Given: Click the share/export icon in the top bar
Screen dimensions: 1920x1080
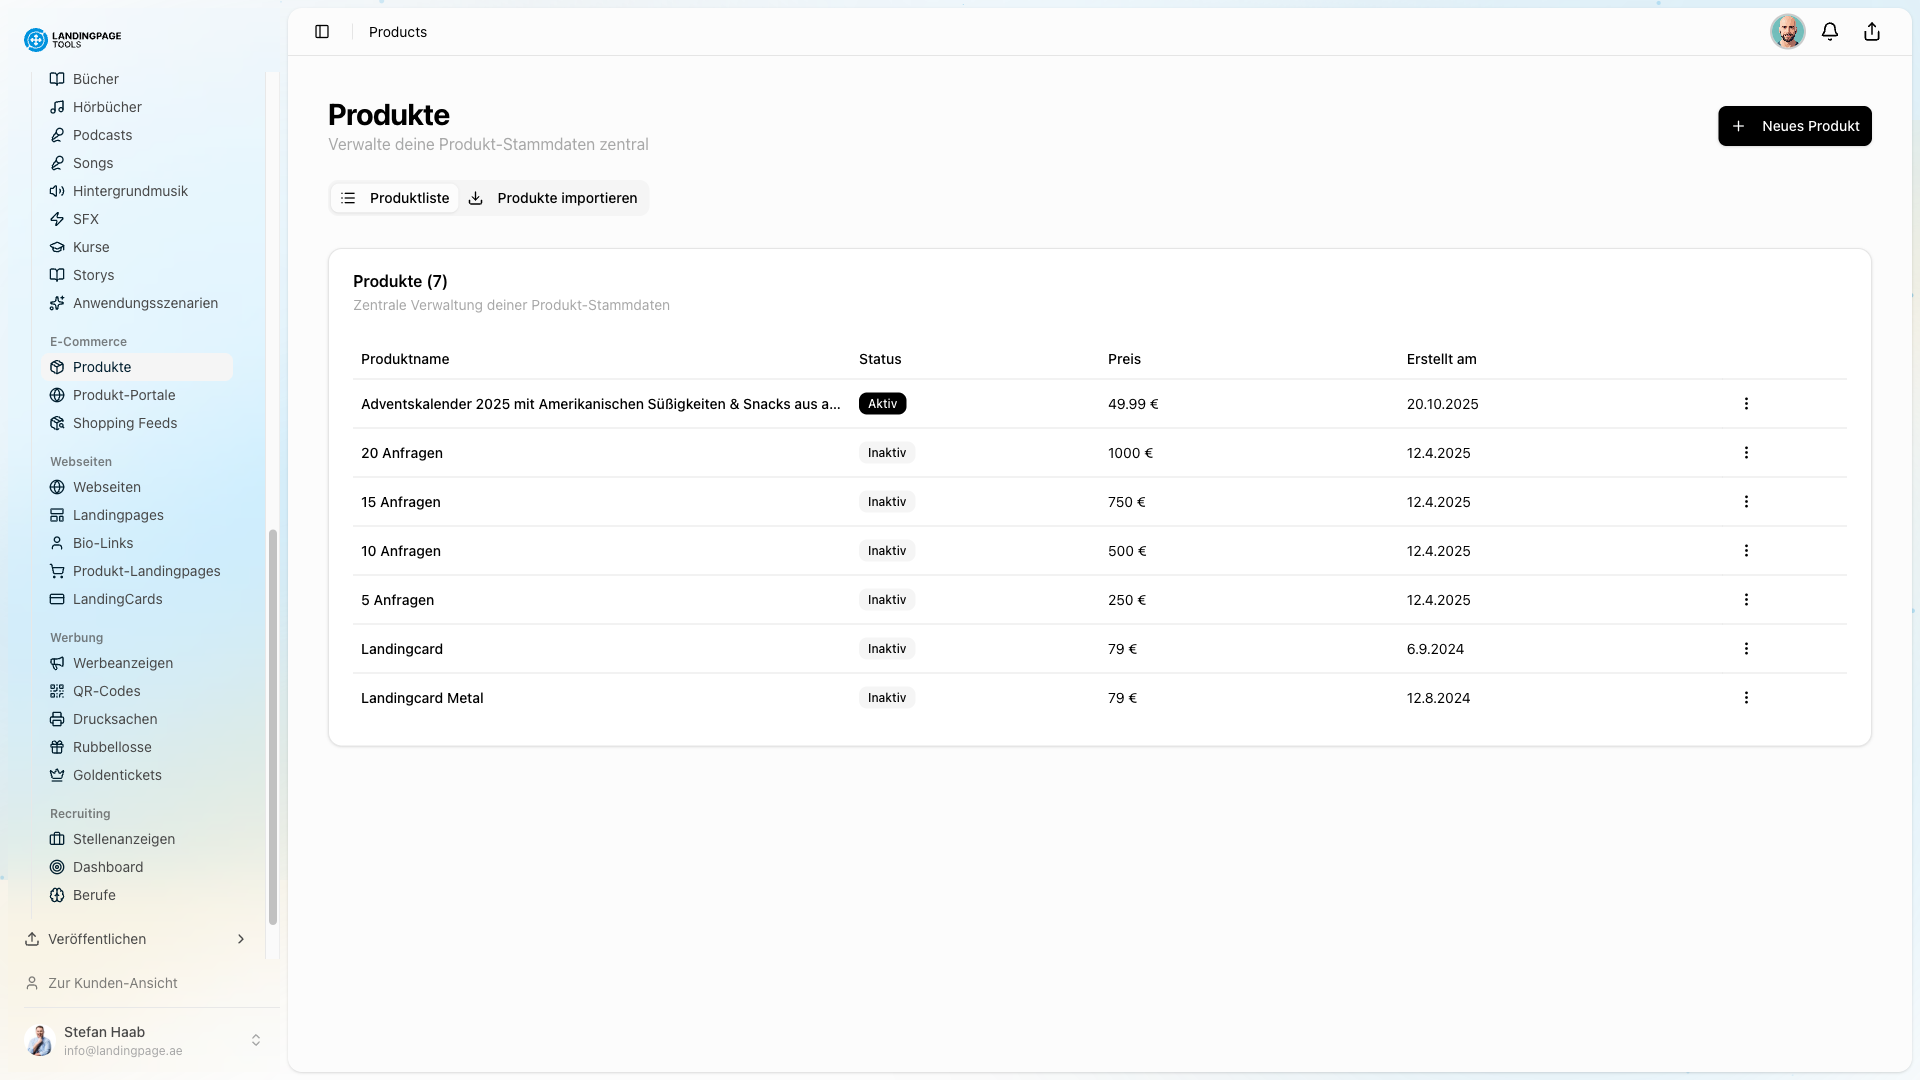Looking at the screenshot, I should (1871, 31).
